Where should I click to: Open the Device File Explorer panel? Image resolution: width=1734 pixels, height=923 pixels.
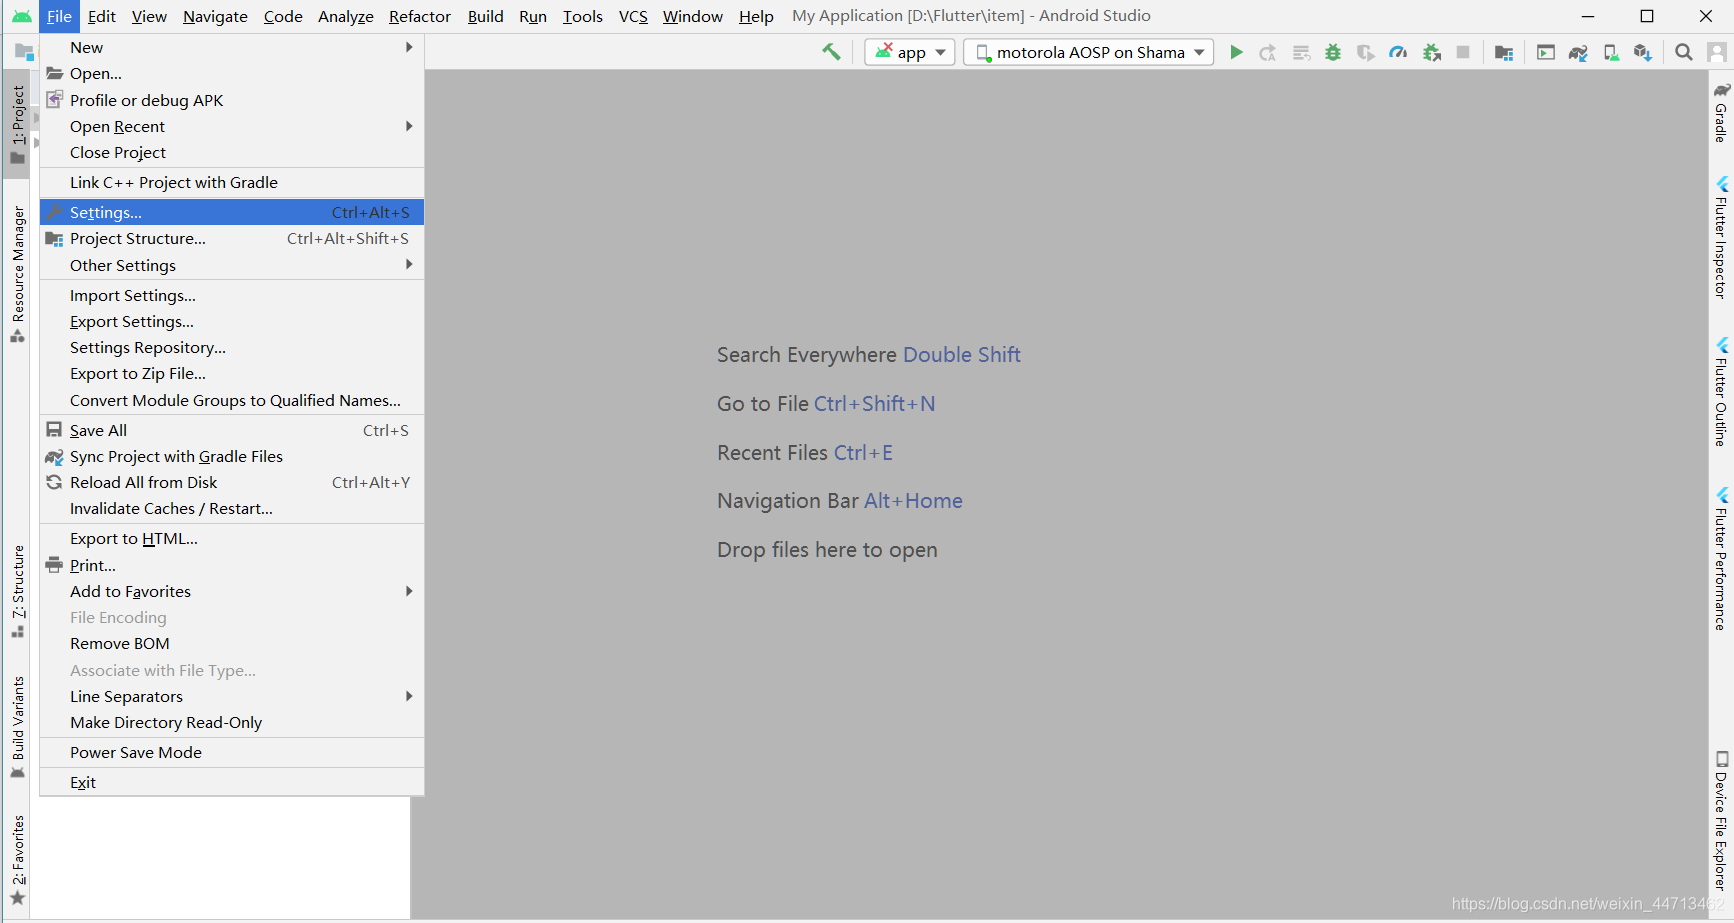1721,820
